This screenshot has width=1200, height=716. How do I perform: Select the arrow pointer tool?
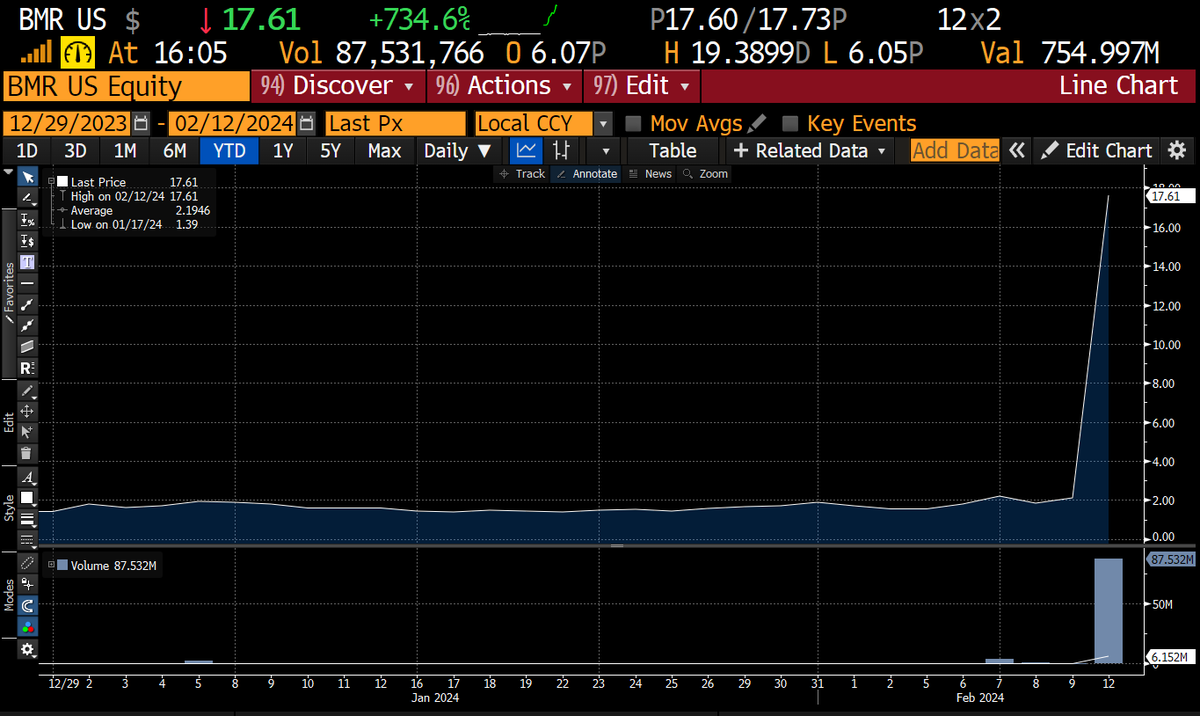click(x=28, y=177)
